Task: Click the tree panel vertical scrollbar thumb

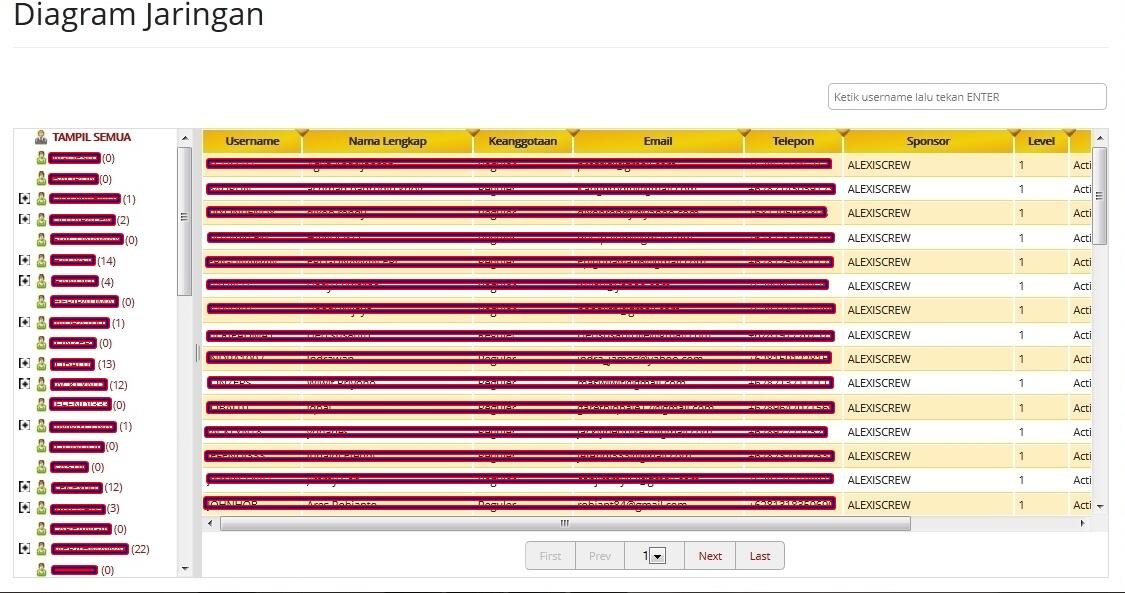Action: click(185, 221)
